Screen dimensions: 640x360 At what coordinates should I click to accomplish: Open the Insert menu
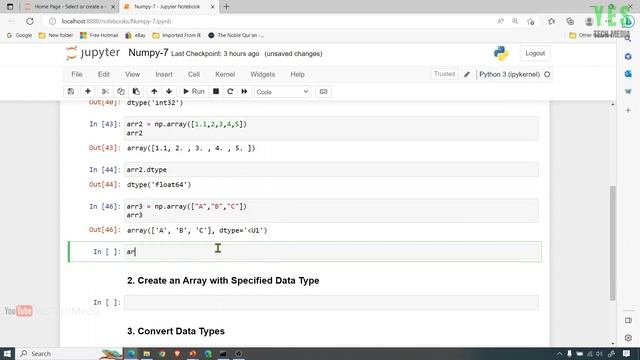point(164,74)
